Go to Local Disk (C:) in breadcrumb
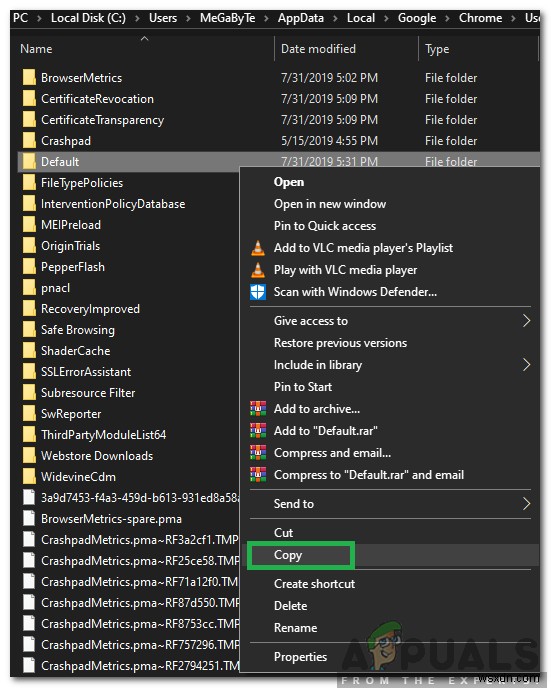 click(88, 18)
